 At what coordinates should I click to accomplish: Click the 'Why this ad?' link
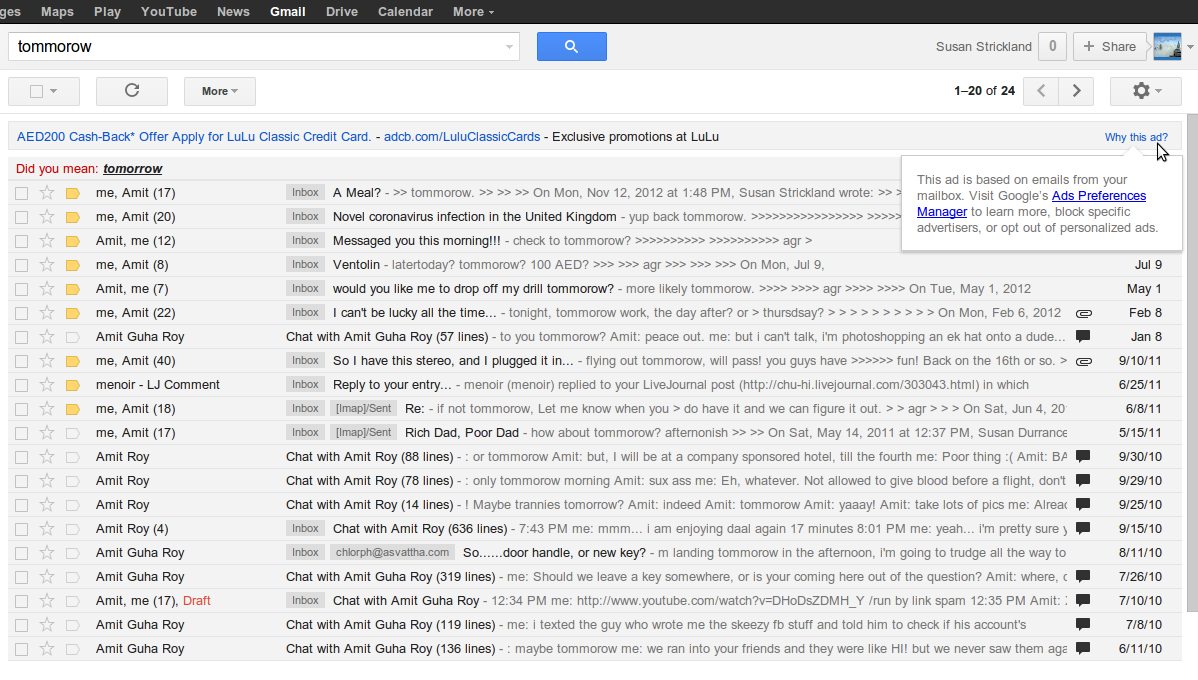click(1136, 137)
